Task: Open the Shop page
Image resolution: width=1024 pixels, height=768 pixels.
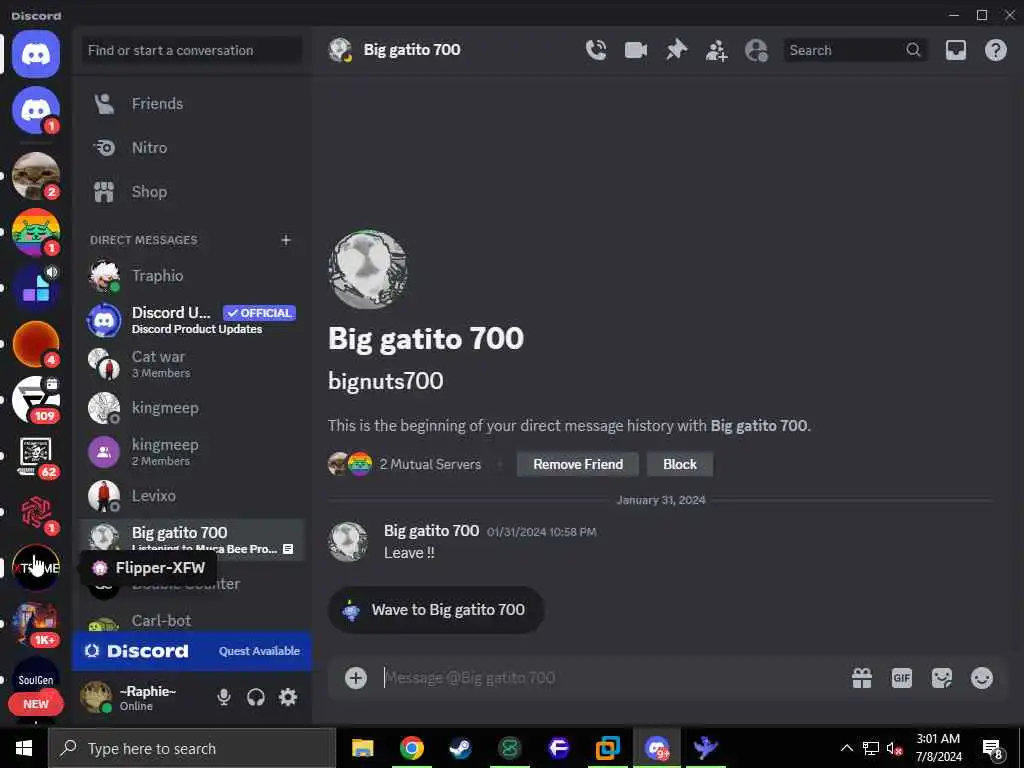Action: point(191,192)
